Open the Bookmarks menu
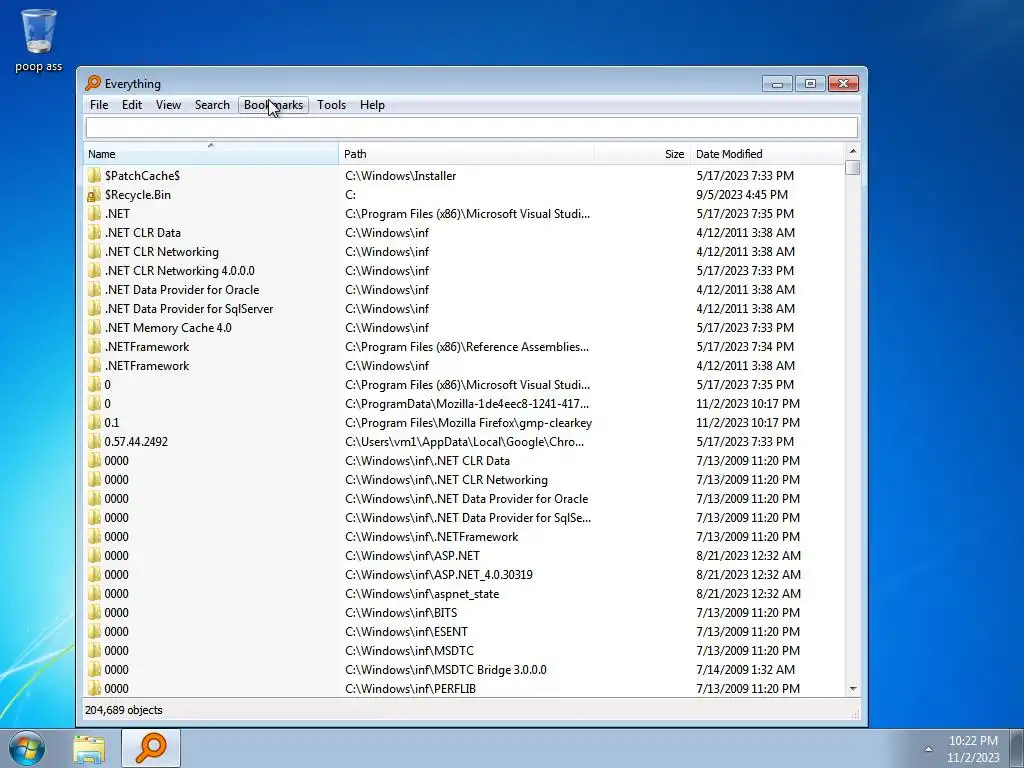 [273, 104]
